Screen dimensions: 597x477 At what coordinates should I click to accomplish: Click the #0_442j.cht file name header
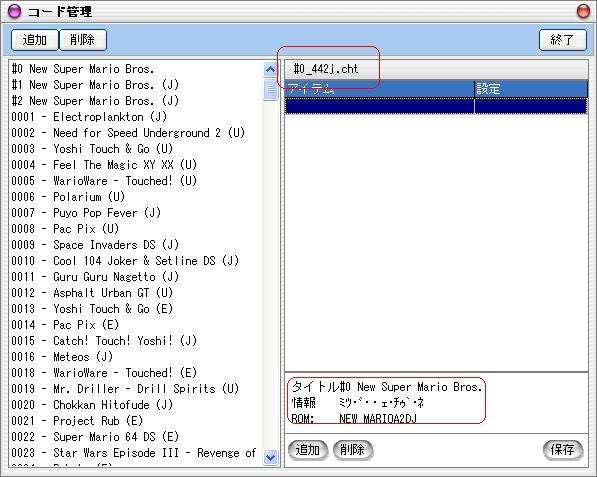click(x=326, y=69)
